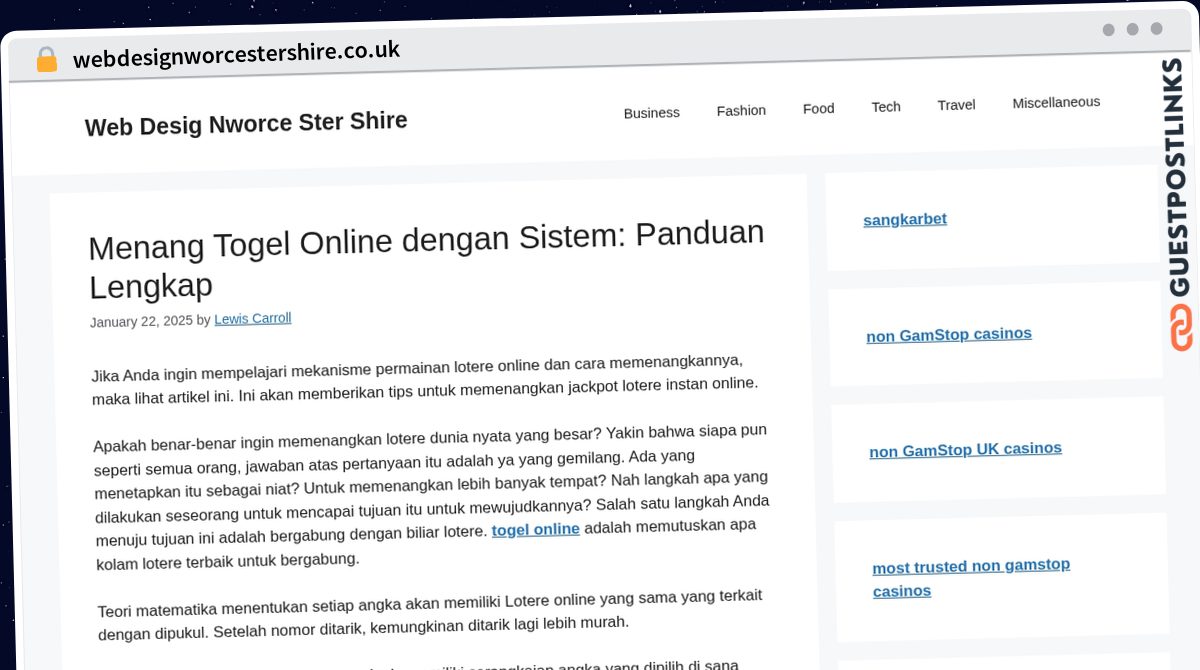Click the padlock icon in address bar
This screenshot has height=670, width=1200.
click(46, 59)
